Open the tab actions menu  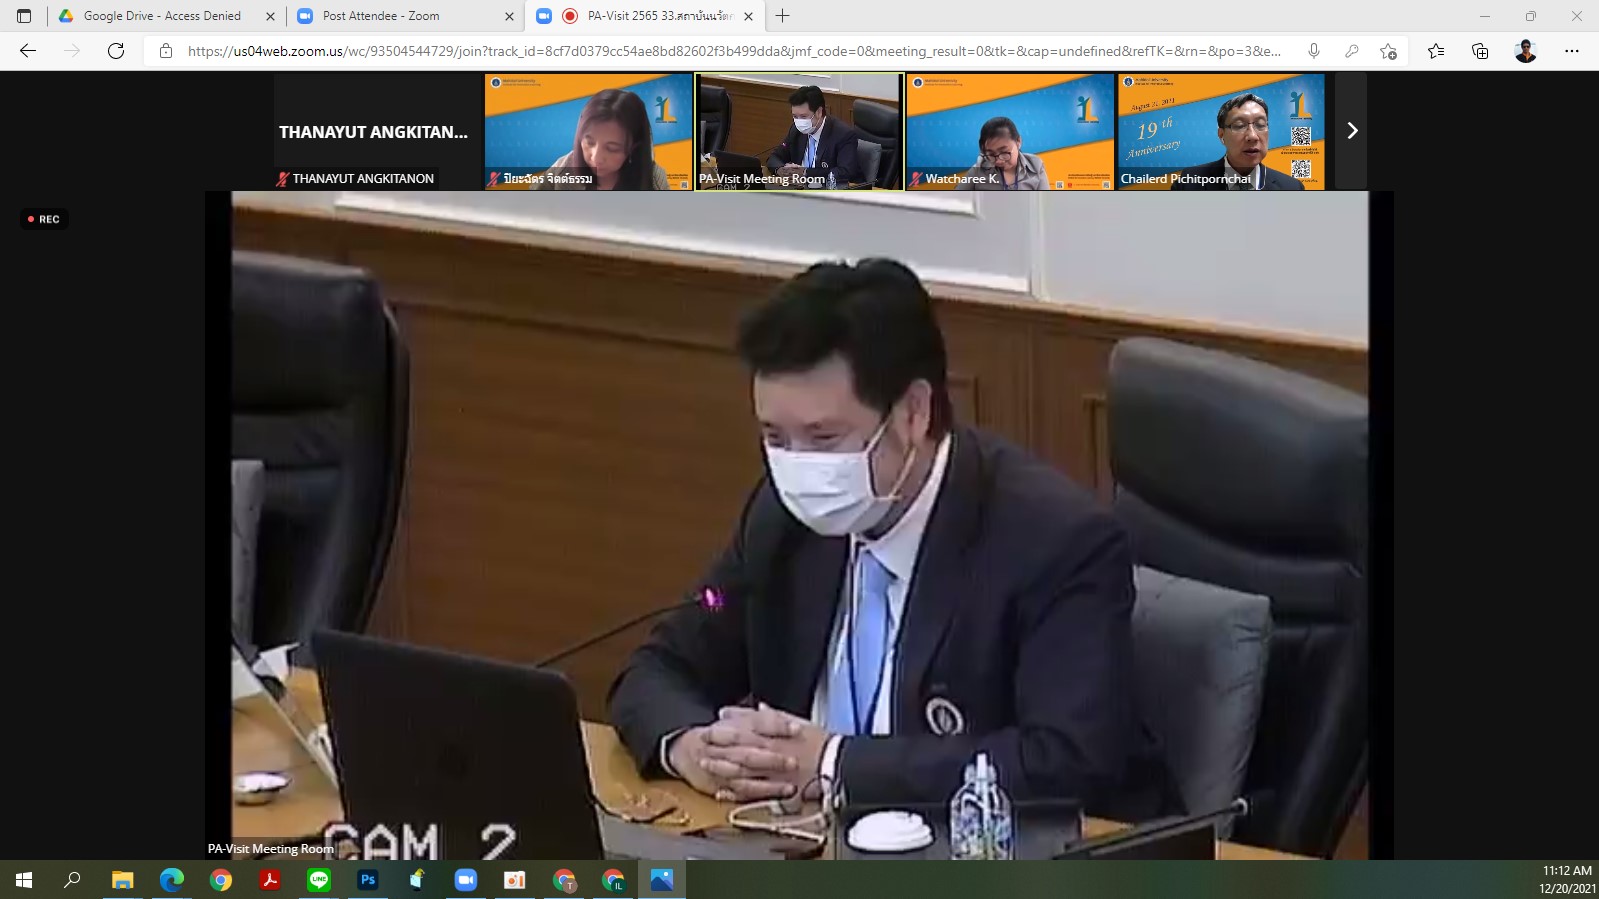tap(24, 16)
